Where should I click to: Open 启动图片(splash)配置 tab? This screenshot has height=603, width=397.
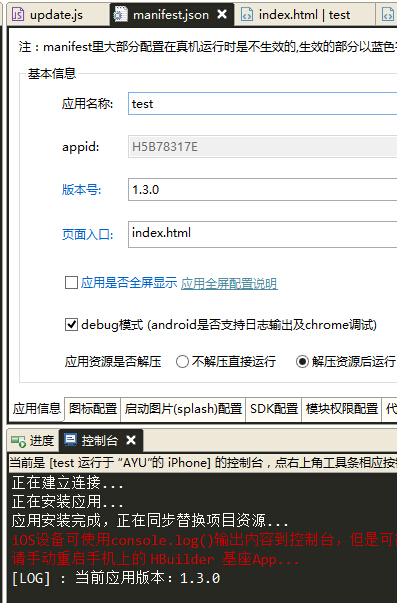pyautogui.click(x=183, y=409)
